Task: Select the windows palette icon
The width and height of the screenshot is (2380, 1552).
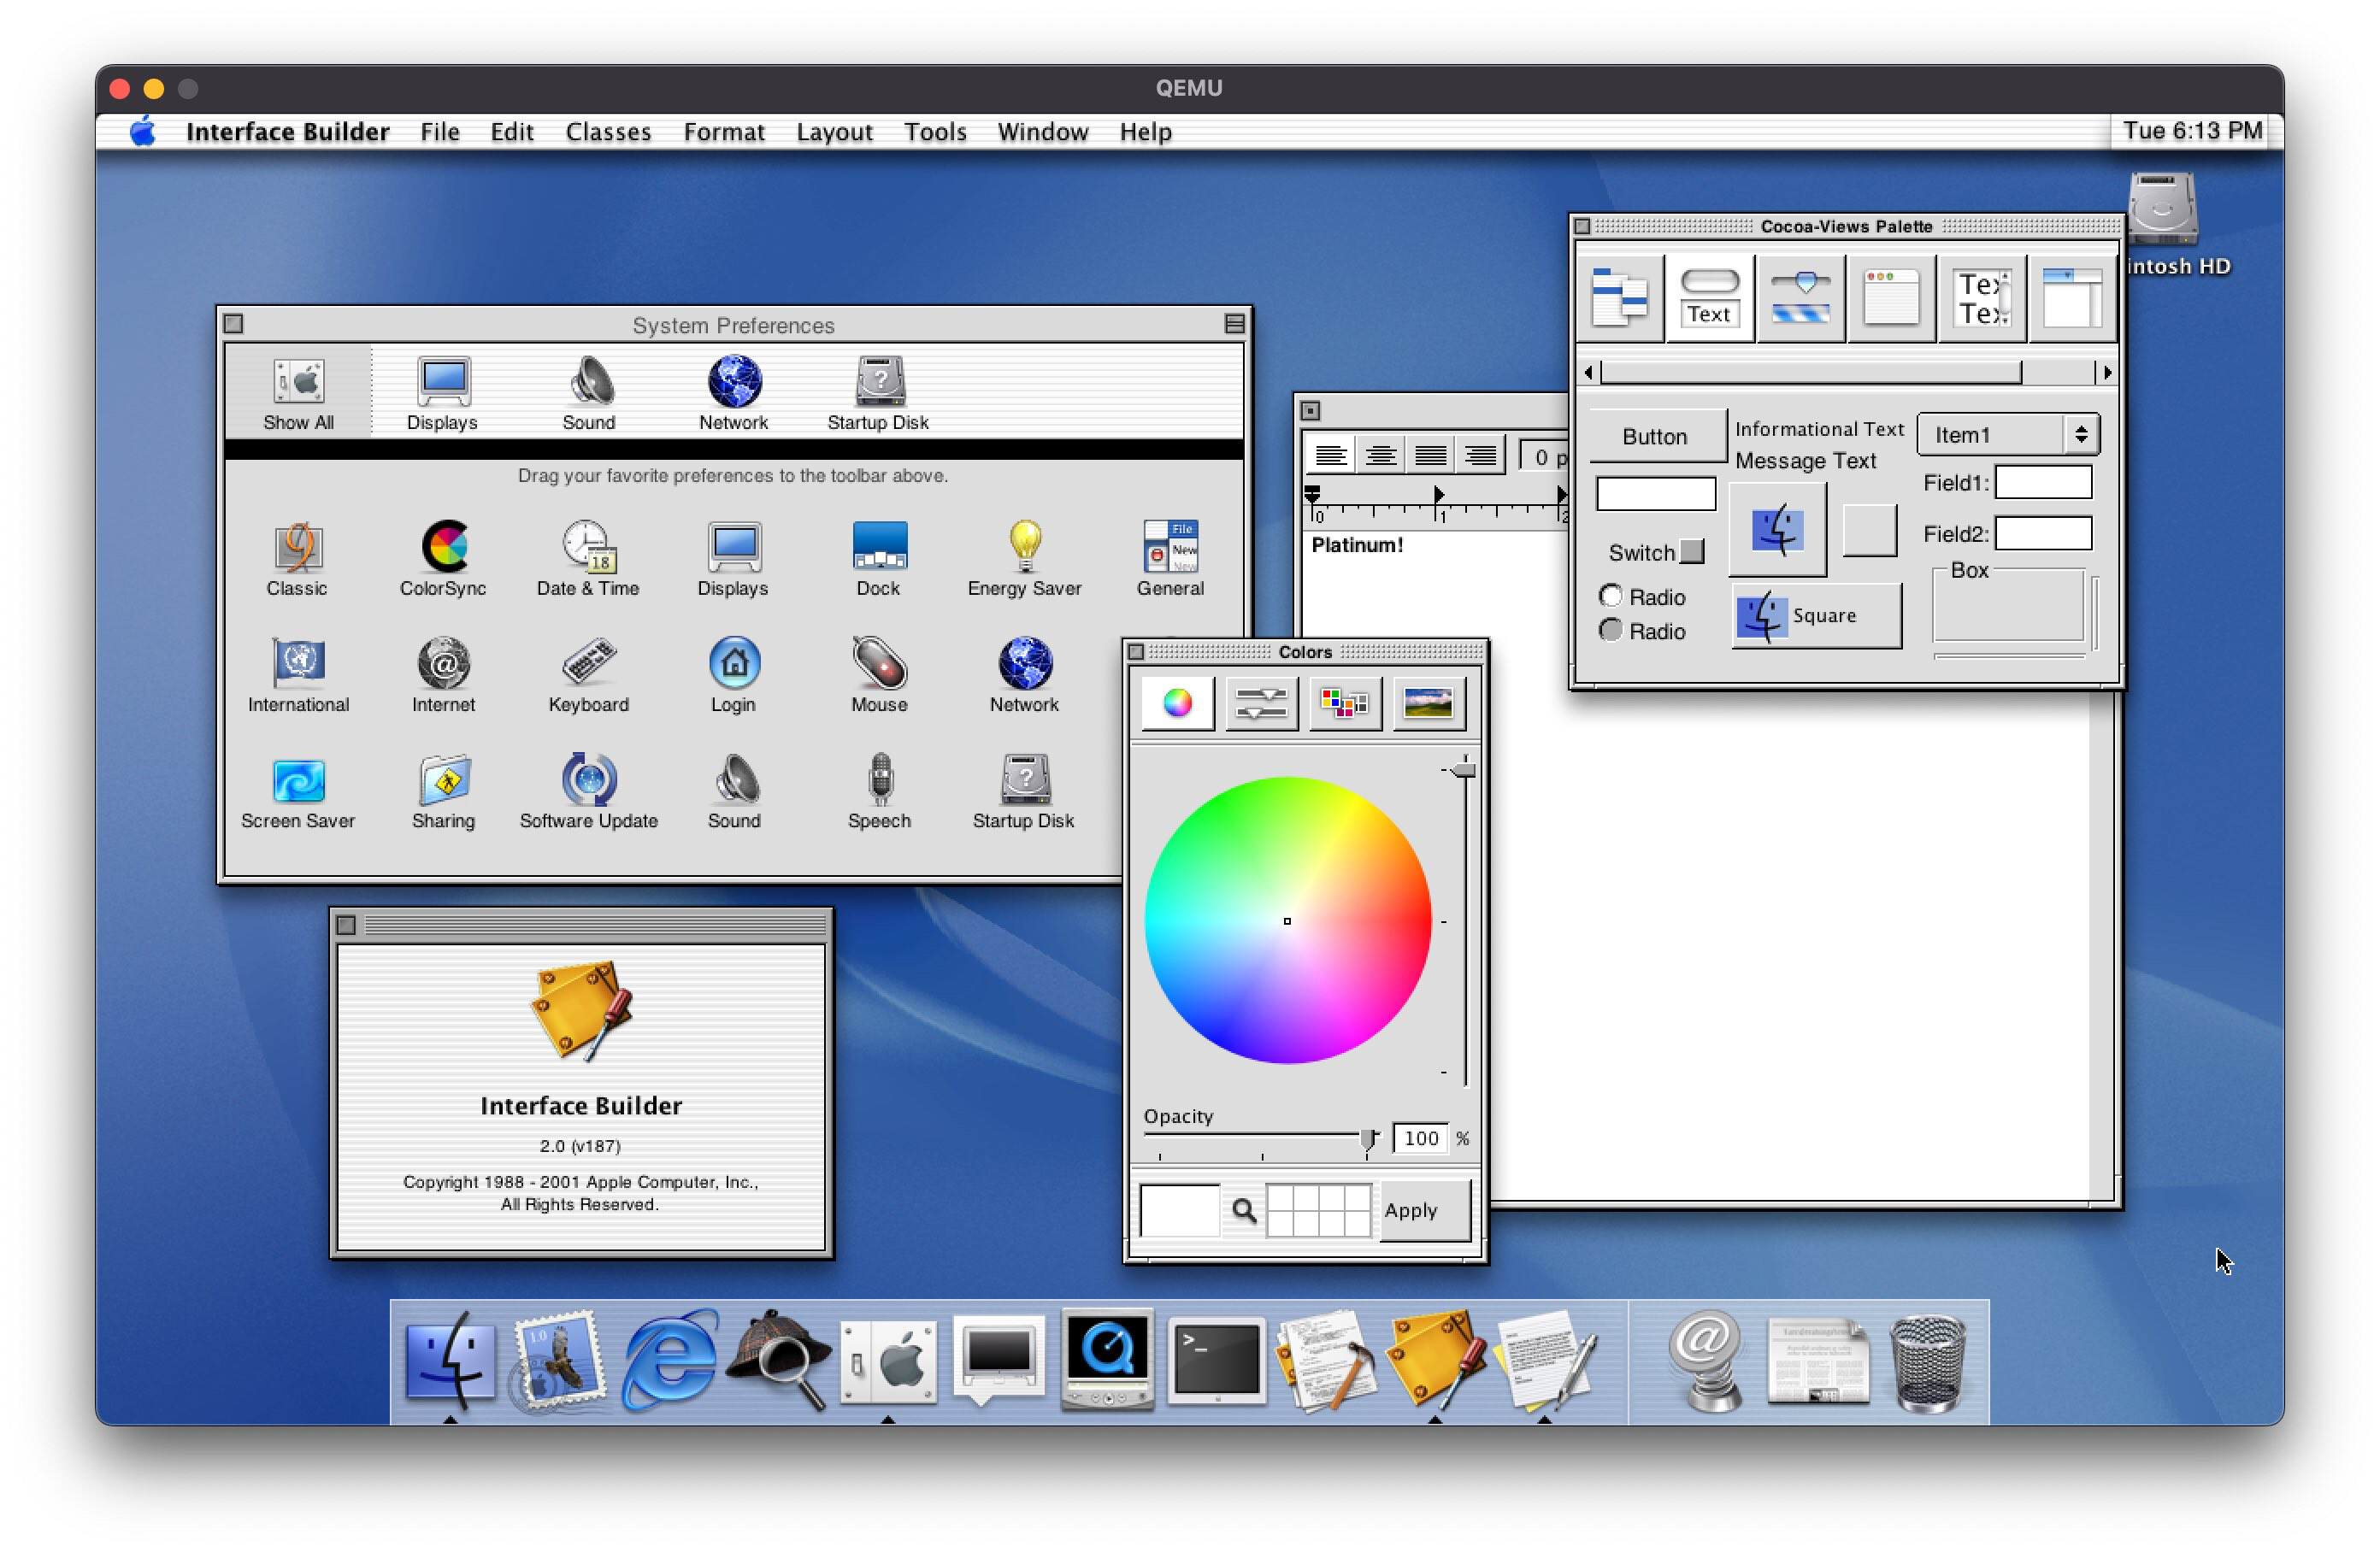Action: coord(1890,297)
